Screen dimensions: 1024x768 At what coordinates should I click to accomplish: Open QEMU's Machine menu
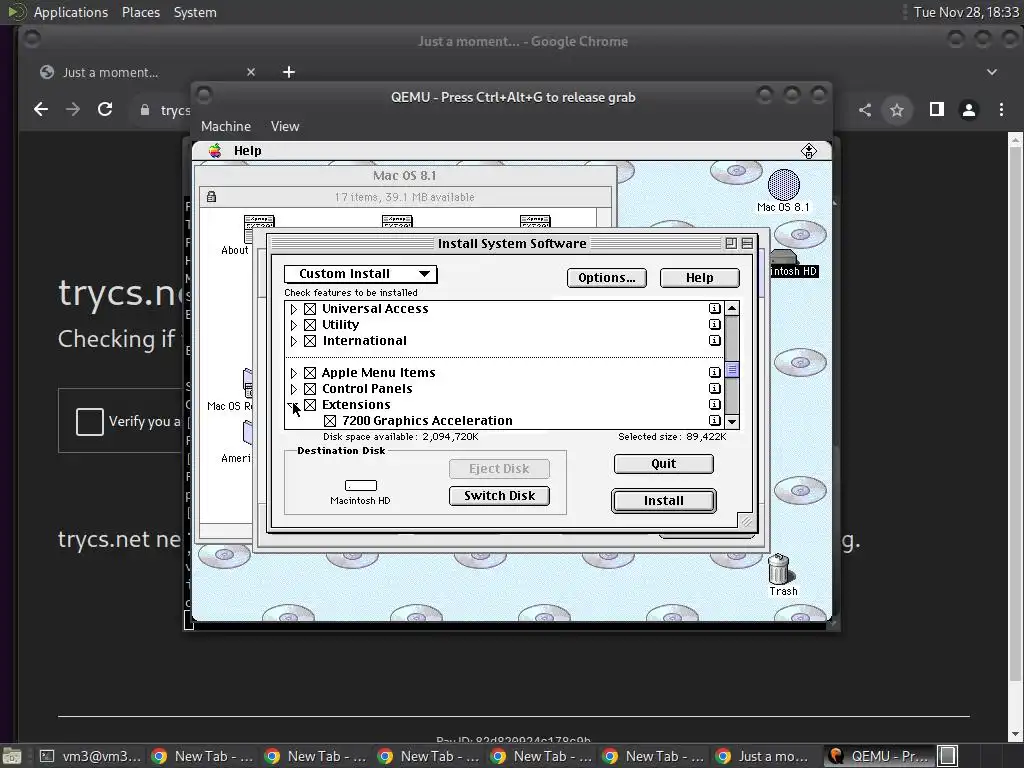226,126
